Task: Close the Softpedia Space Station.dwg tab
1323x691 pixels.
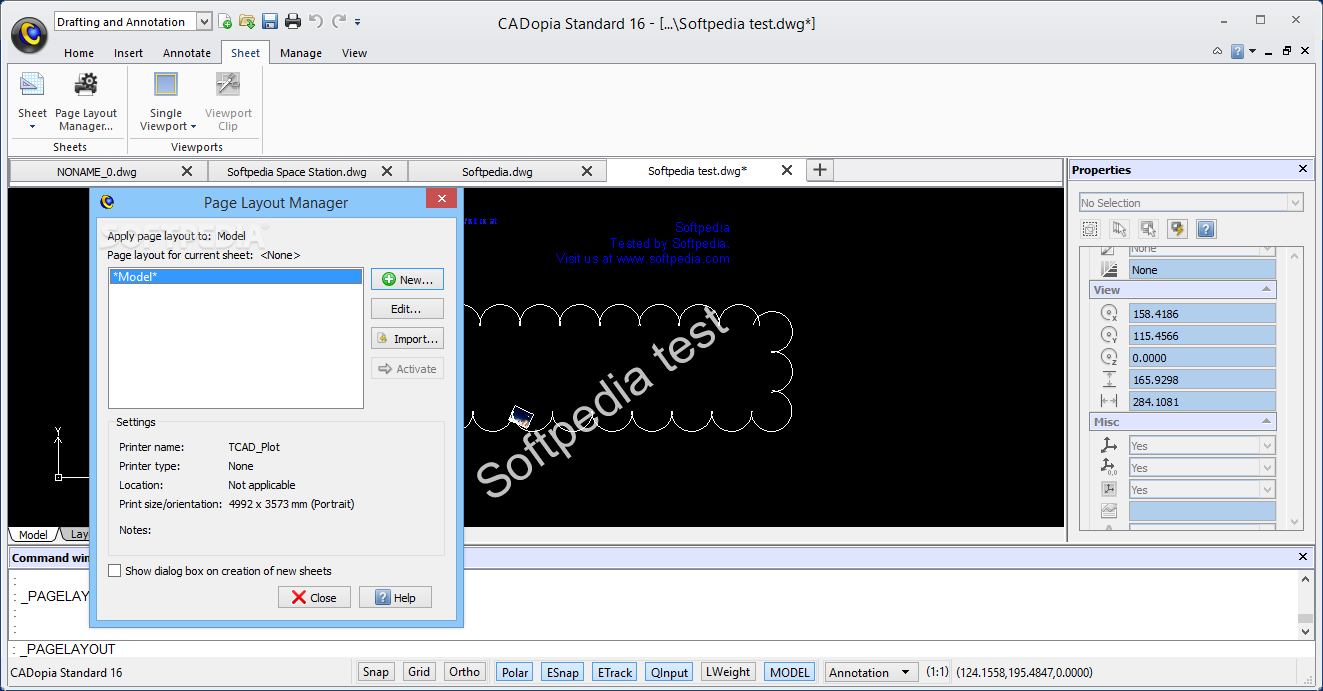Action: click(388, 171)
